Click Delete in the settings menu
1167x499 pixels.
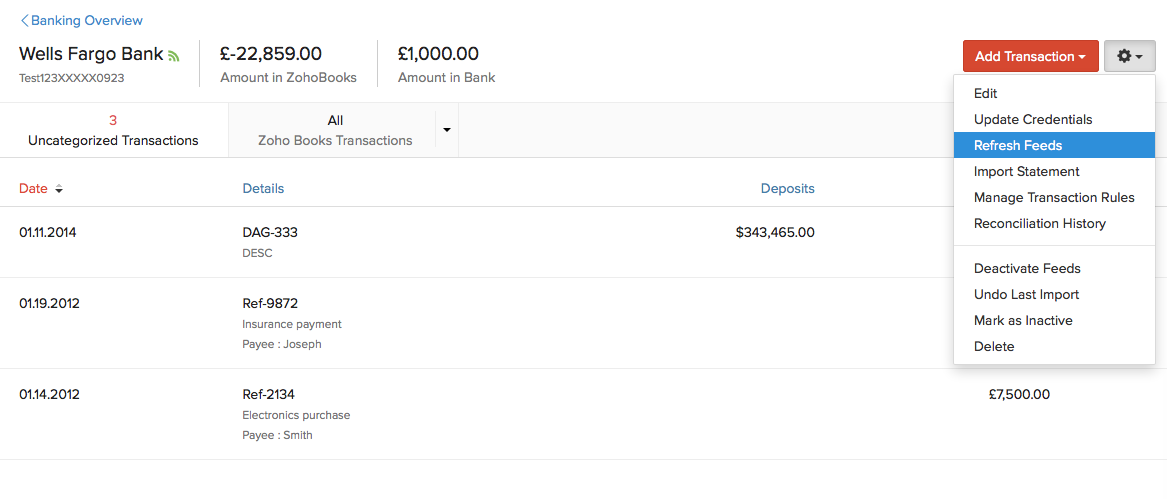(994, 346)
